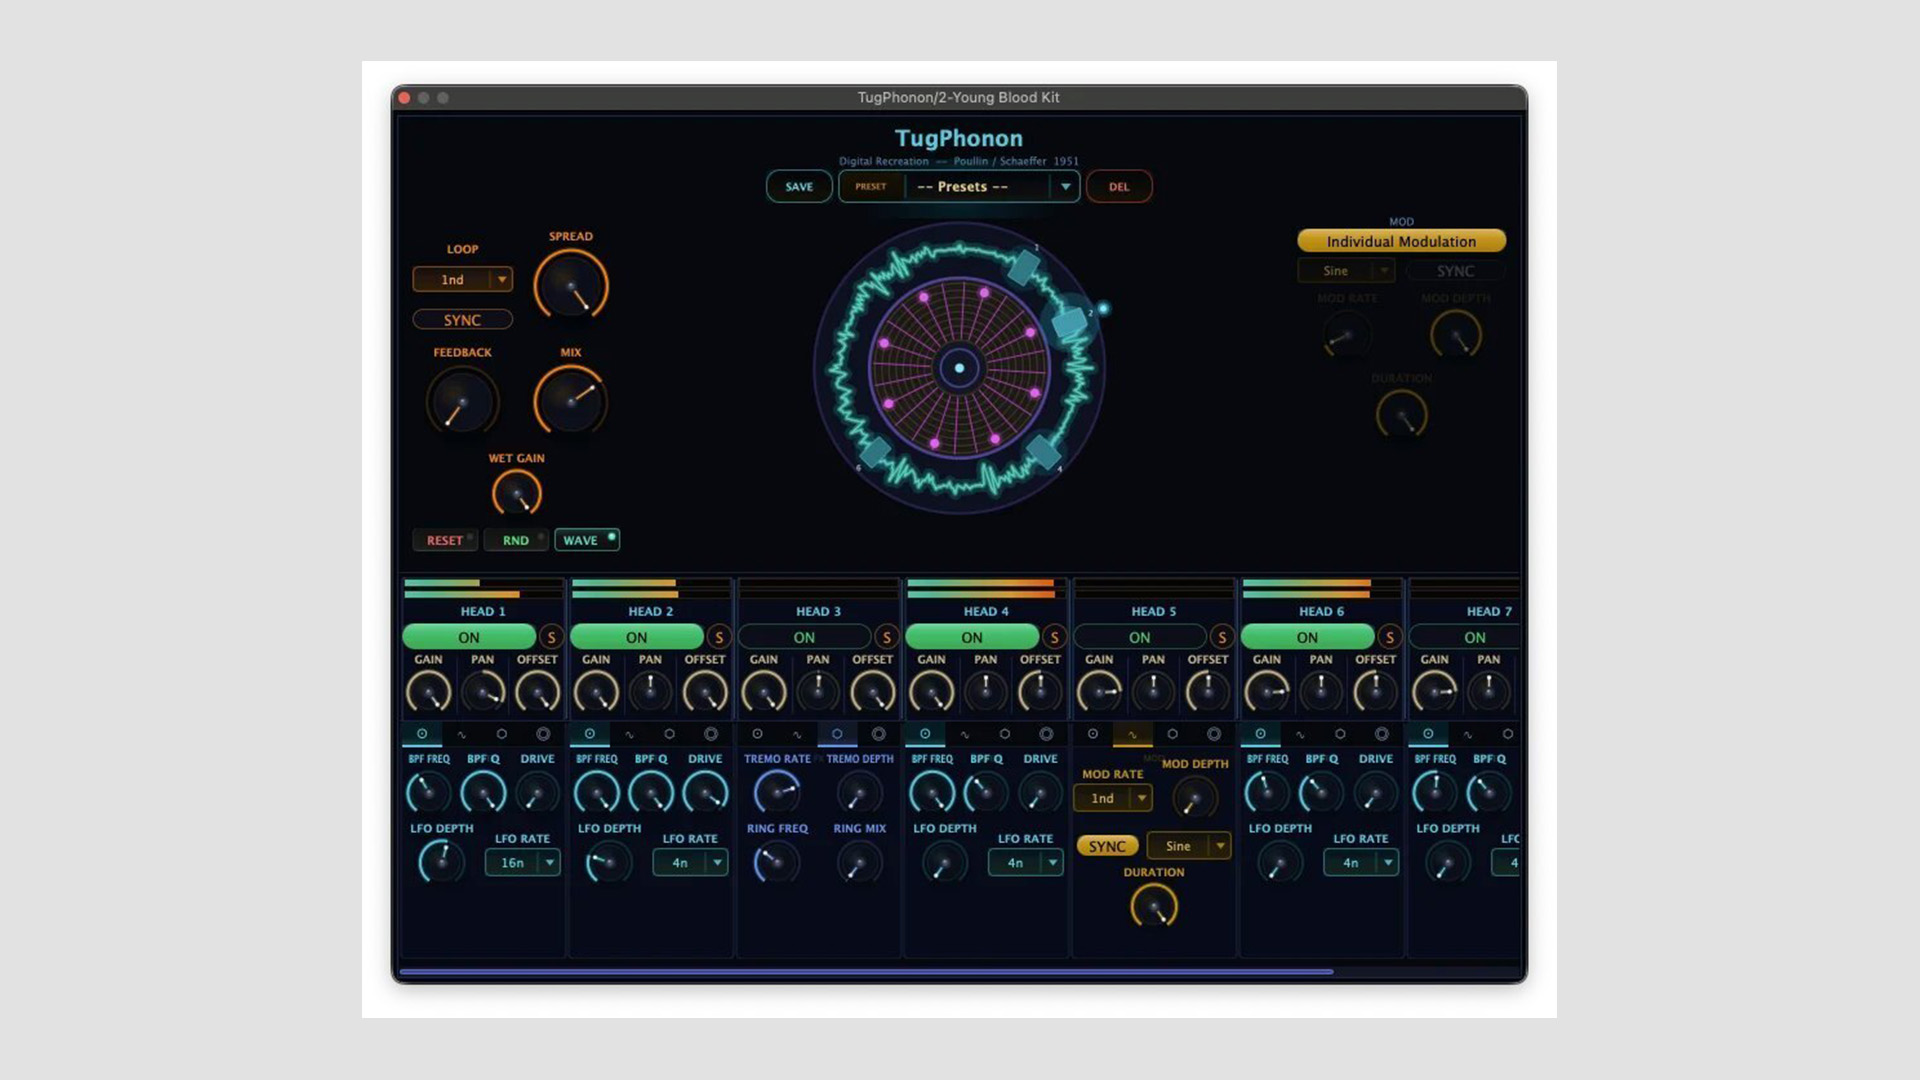The image size is (1920, 1080).
Task: Open Head 5 hexagon FX tab icon
Action: (1173, 734)
